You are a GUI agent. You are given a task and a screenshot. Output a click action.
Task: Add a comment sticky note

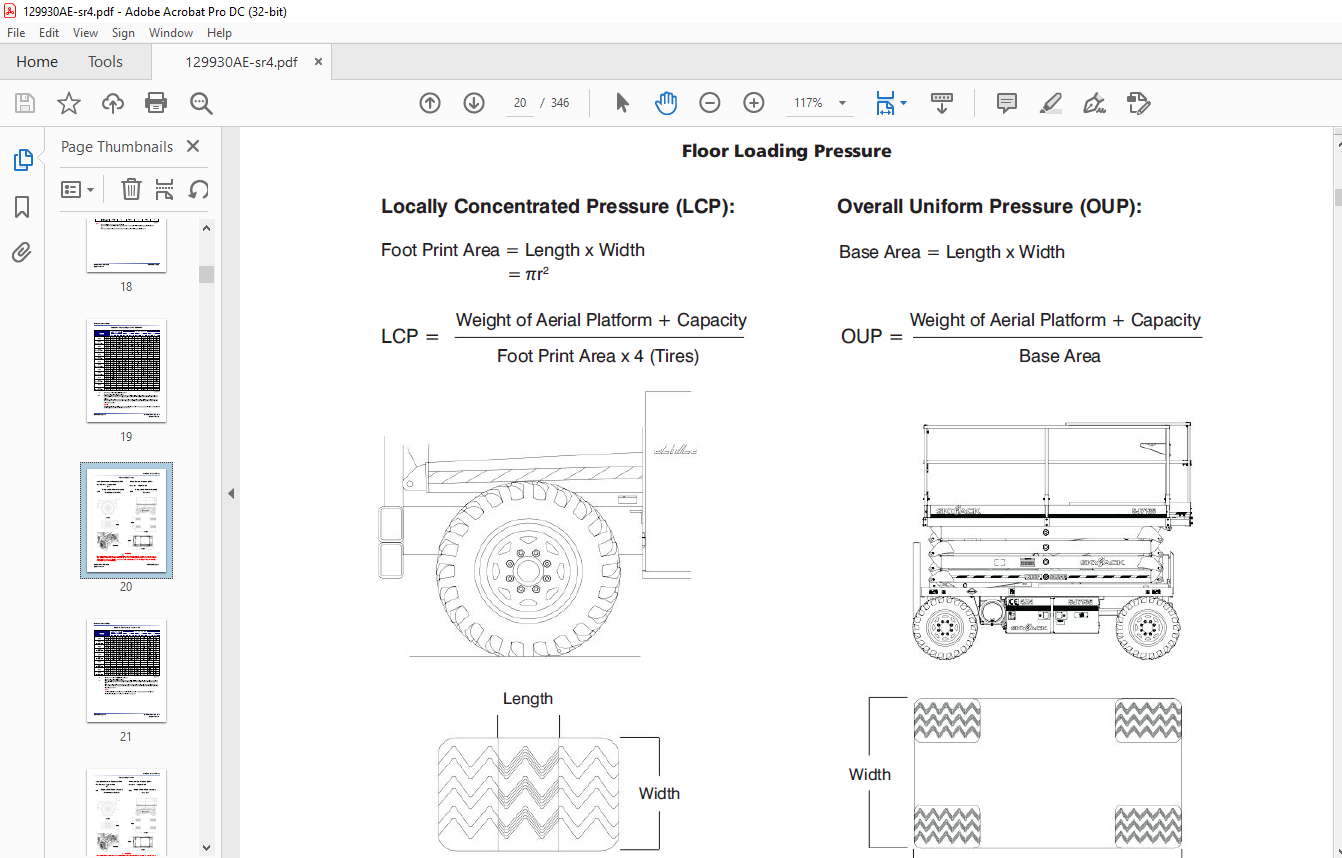pos(1007,103)
